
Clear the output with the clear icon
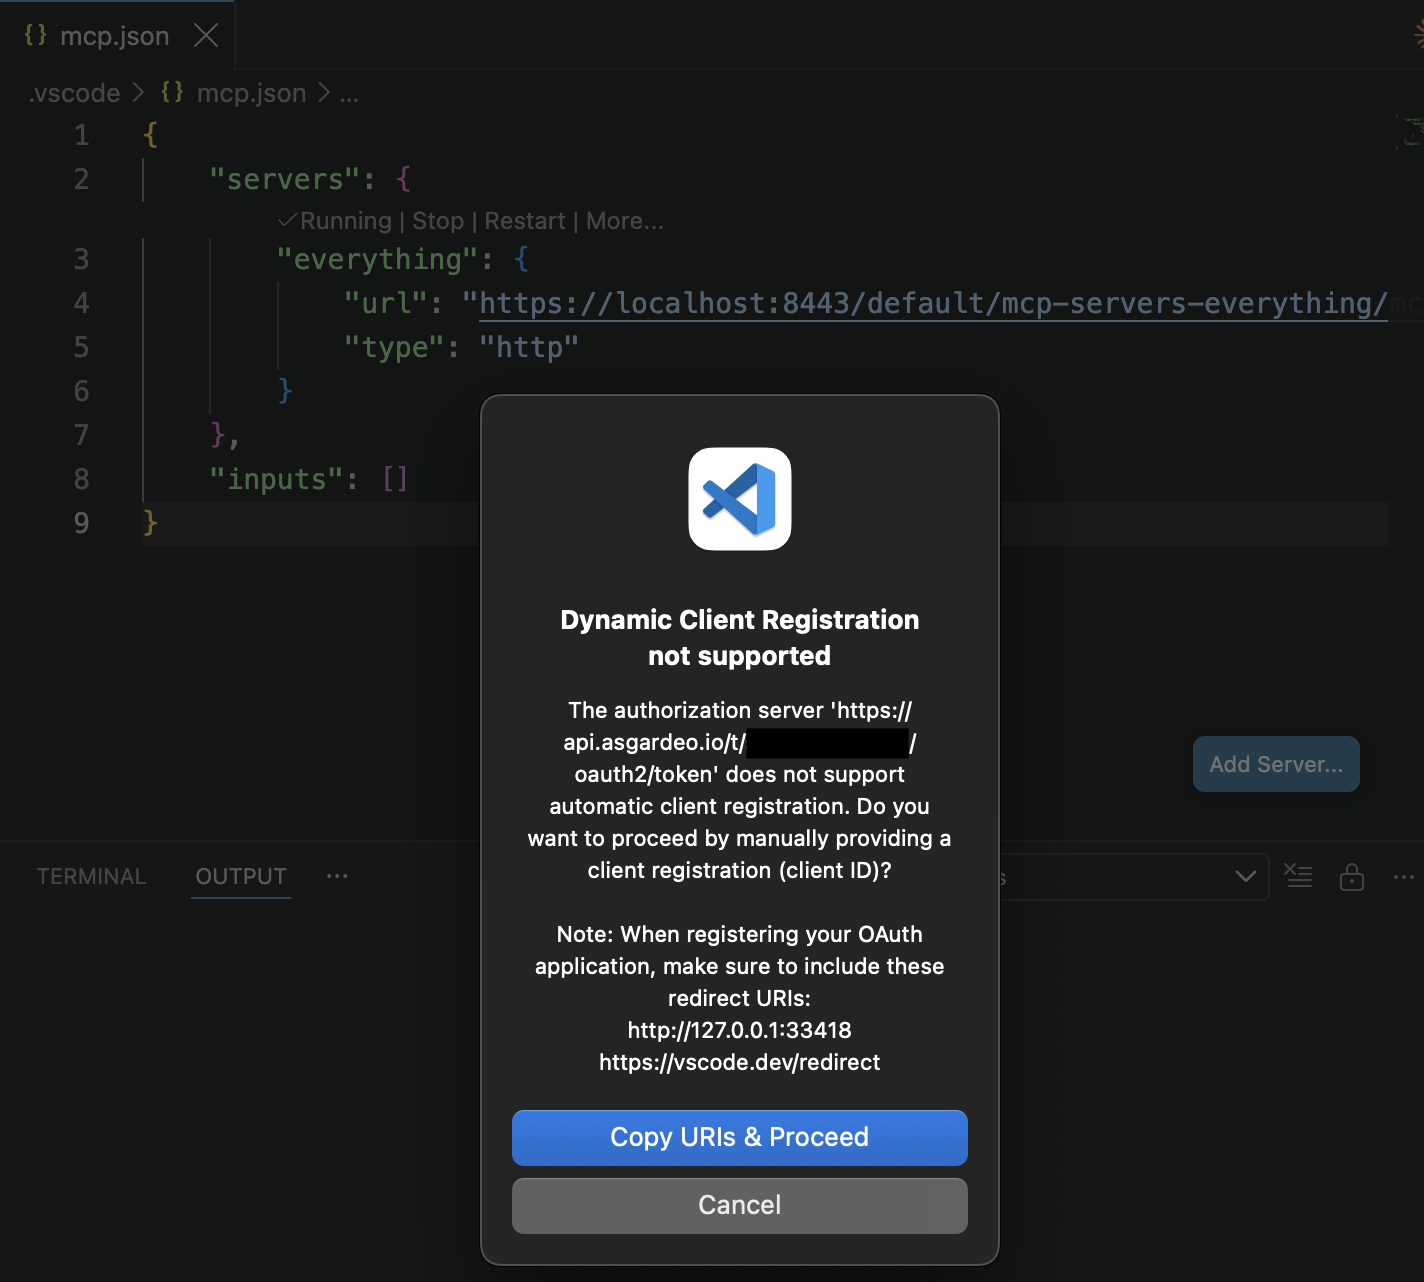click(1298, 876)
